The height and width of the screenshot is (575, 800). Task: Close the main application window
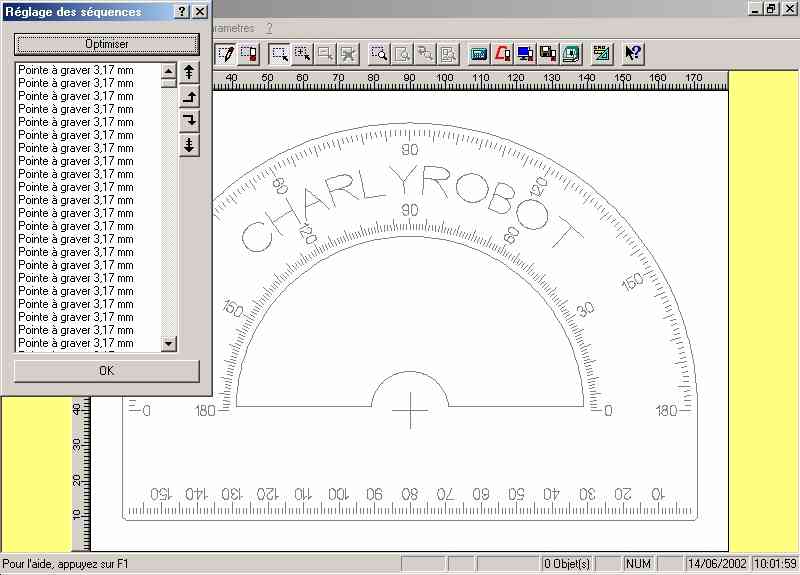coord(788,9)
